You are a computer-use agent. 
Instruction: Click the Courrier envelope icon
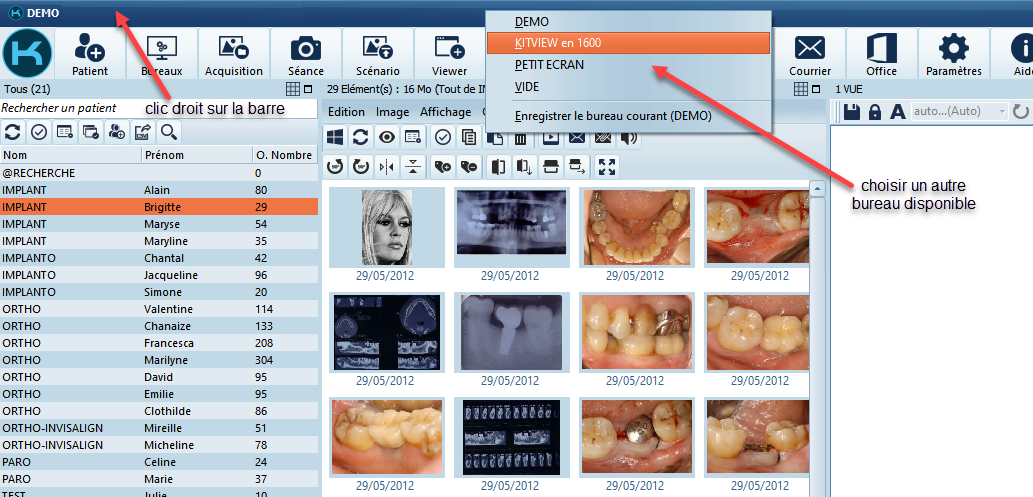pyautogui.click(x=809, y=53)
